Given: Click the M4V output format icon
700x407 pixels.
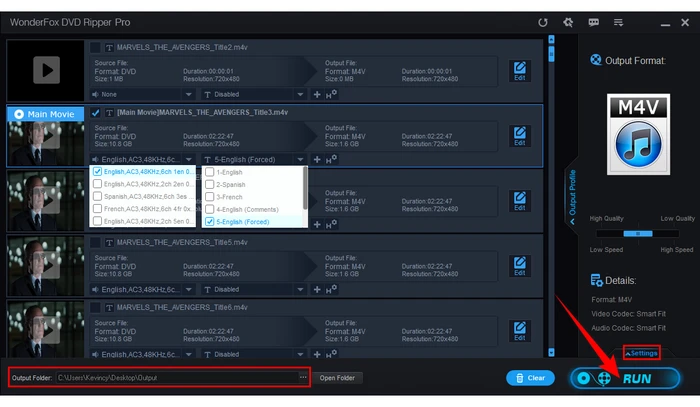Looking at the screenshot, I should (x=638, y=134).
